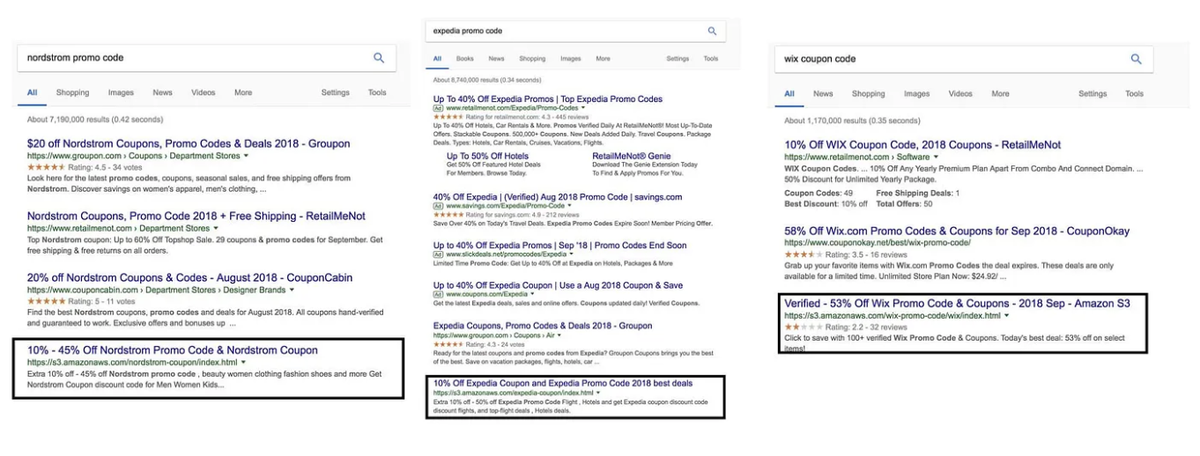Open Images tab in nordstrom results

[121, 93]
